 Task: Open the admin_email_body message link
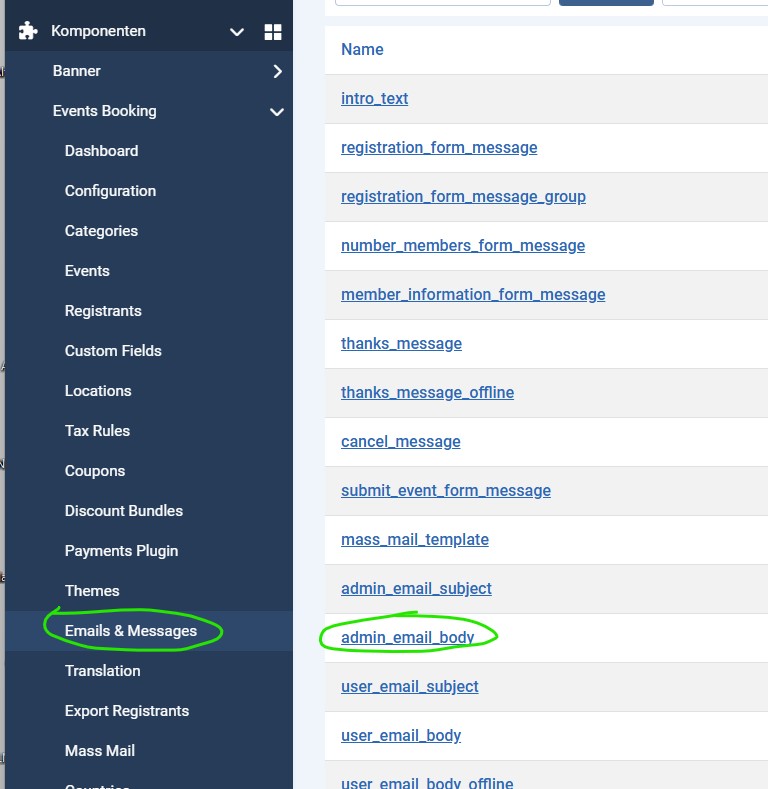point(407,637)
